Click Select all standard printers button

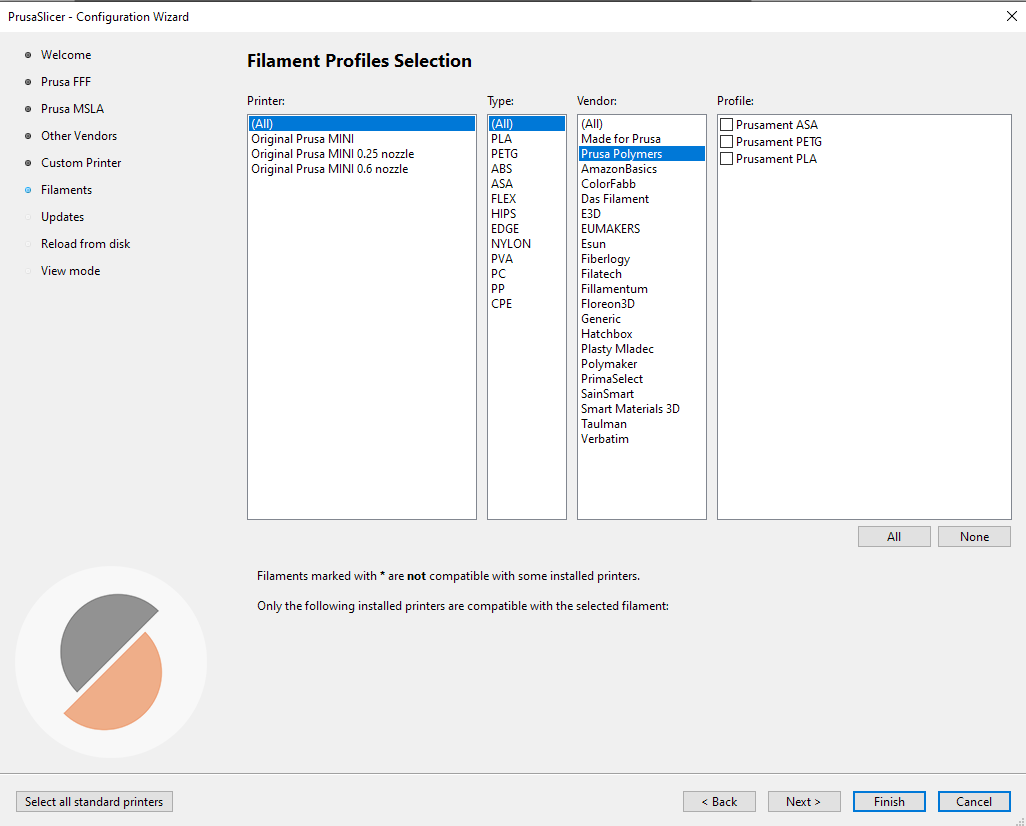(x=94, y=802)
